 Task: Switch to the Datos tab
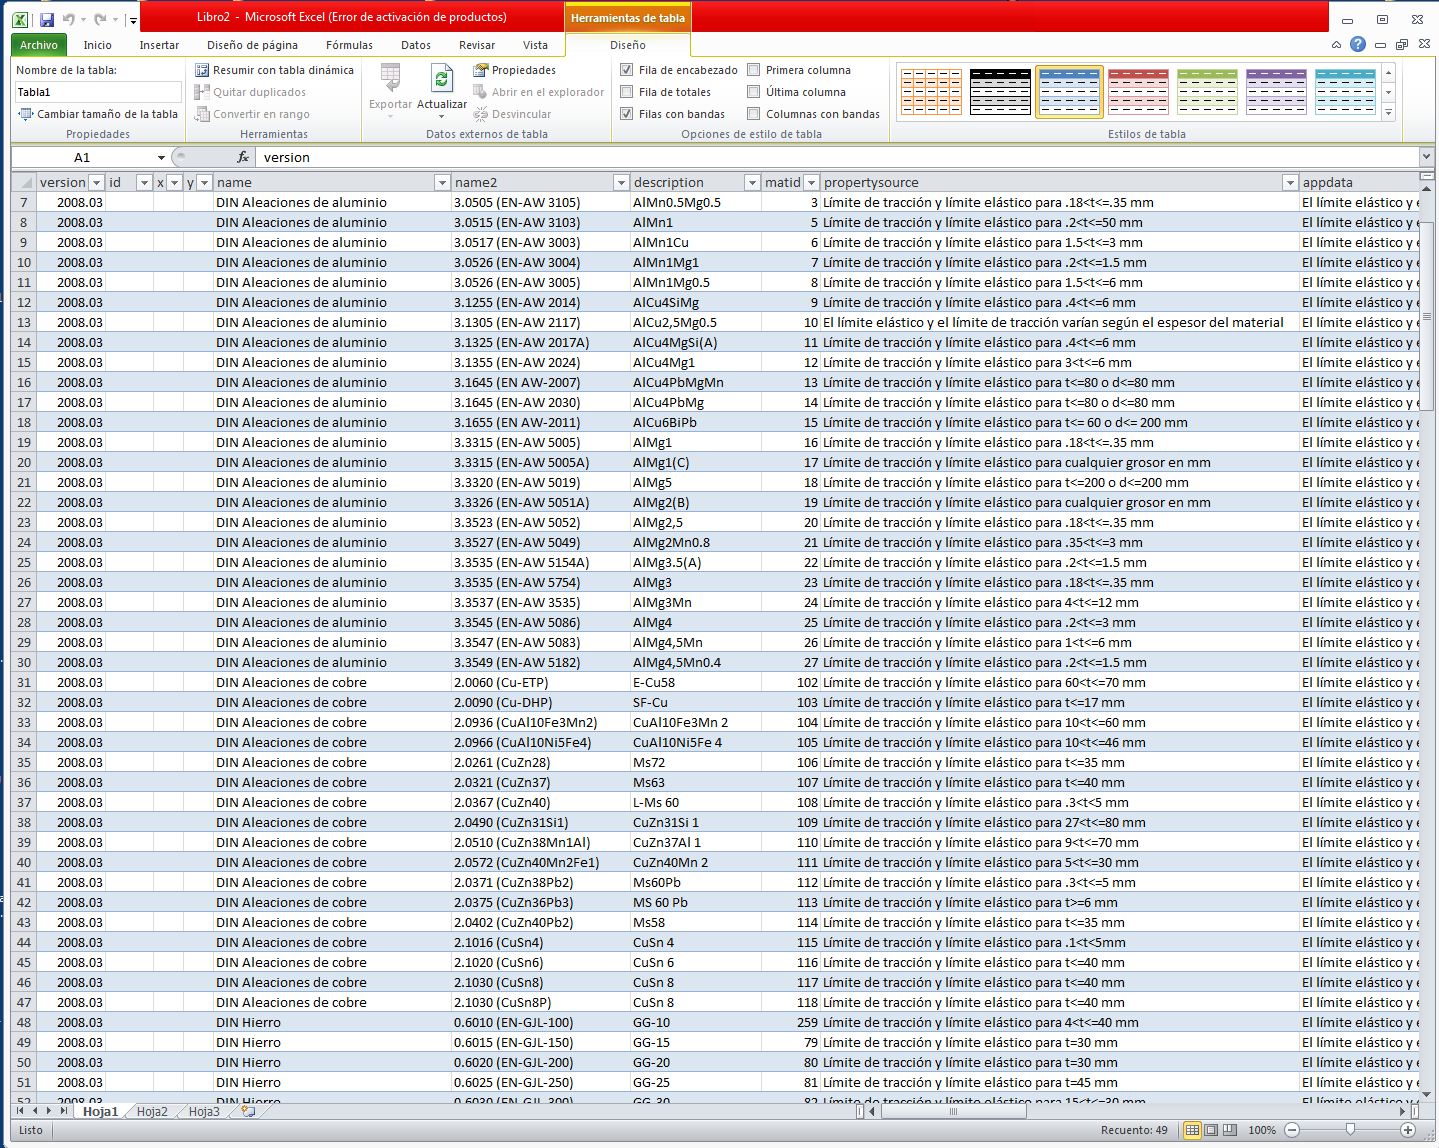pos(416,45)
